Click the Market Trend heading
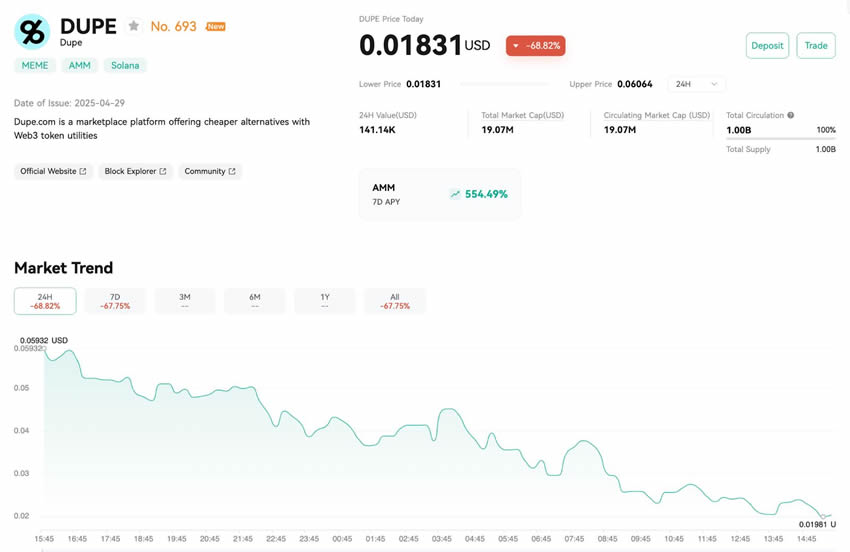 pyautogui.click(x=63, y=268)
